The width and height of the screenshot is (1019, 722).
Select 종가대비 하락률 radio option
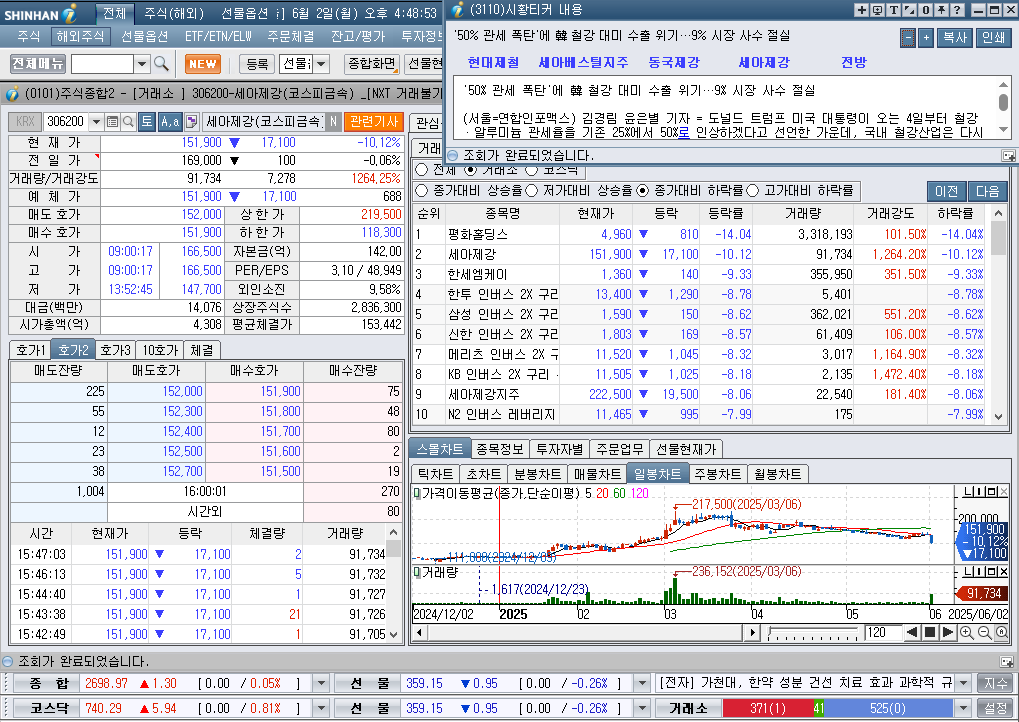click(643, 190)
